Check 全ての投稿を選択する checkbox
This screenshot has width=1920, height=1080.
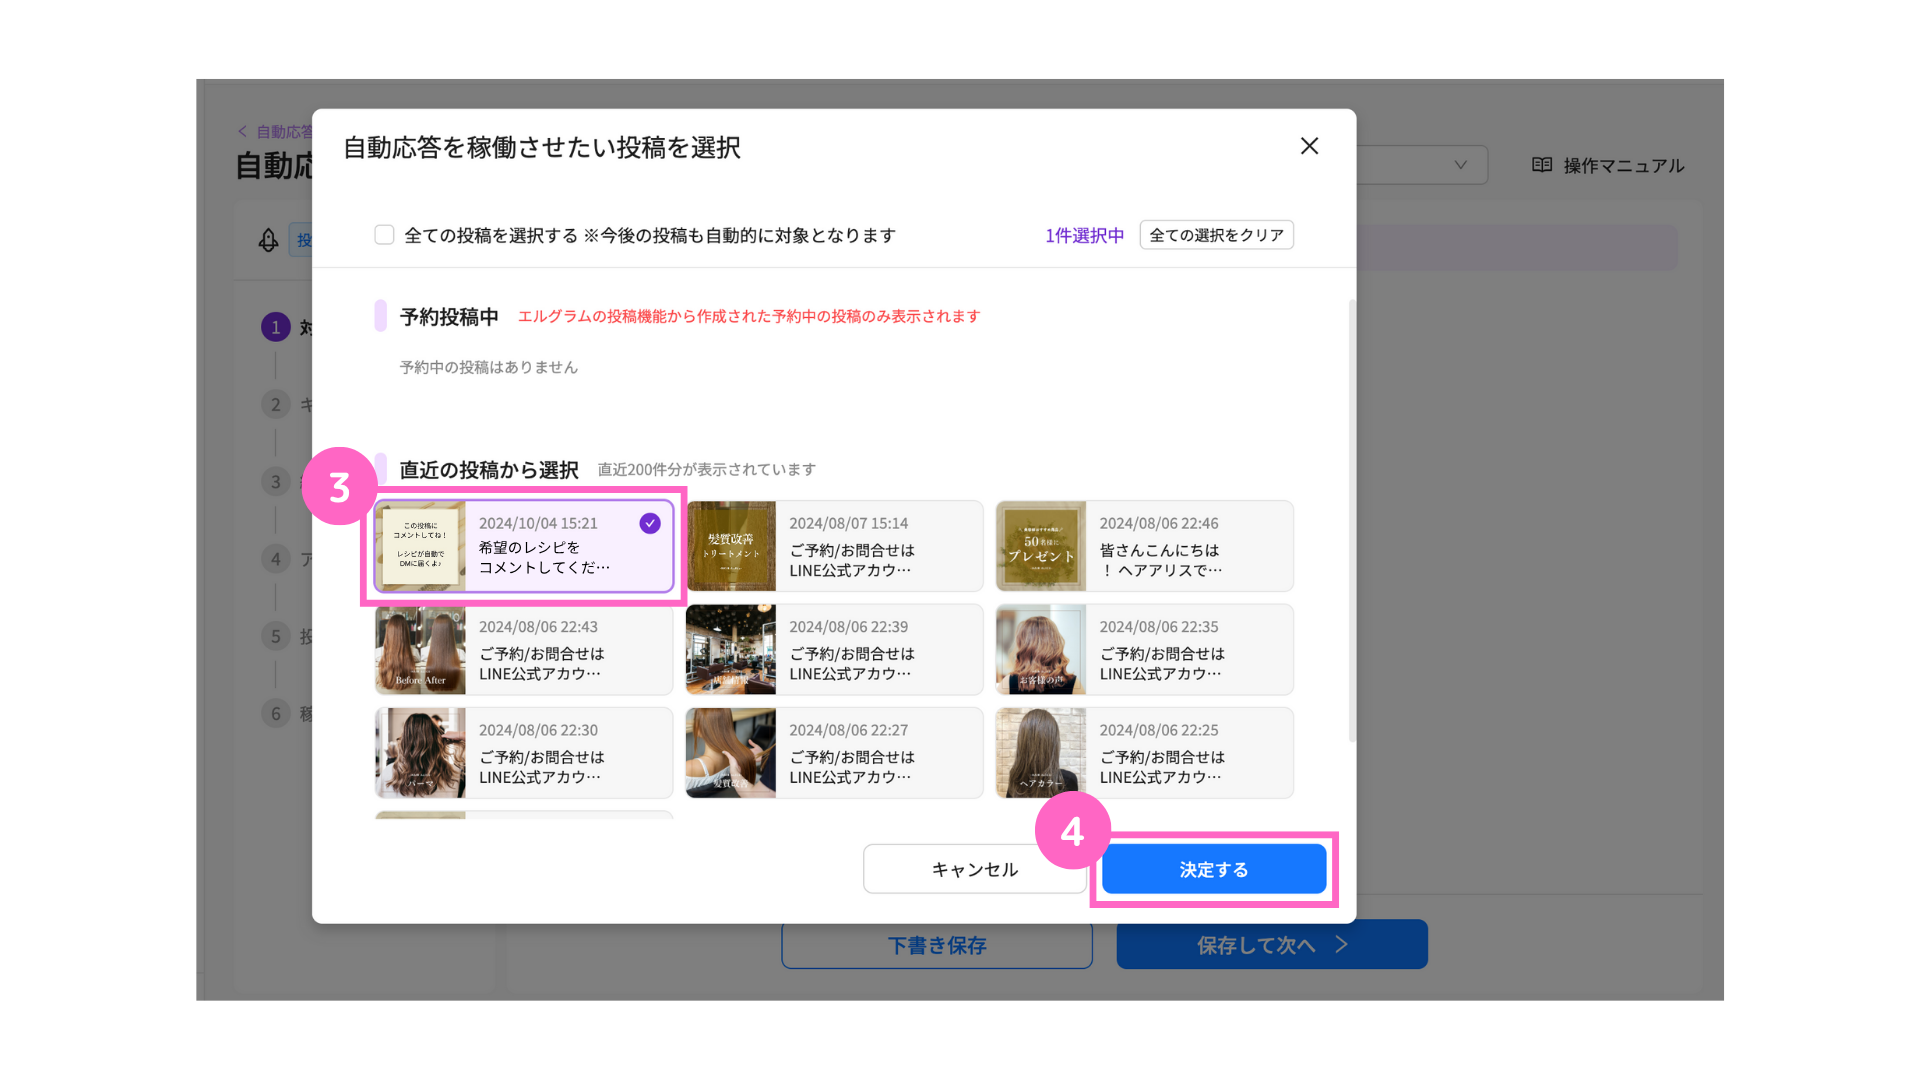pyautogui.click(x=384, y=235)
